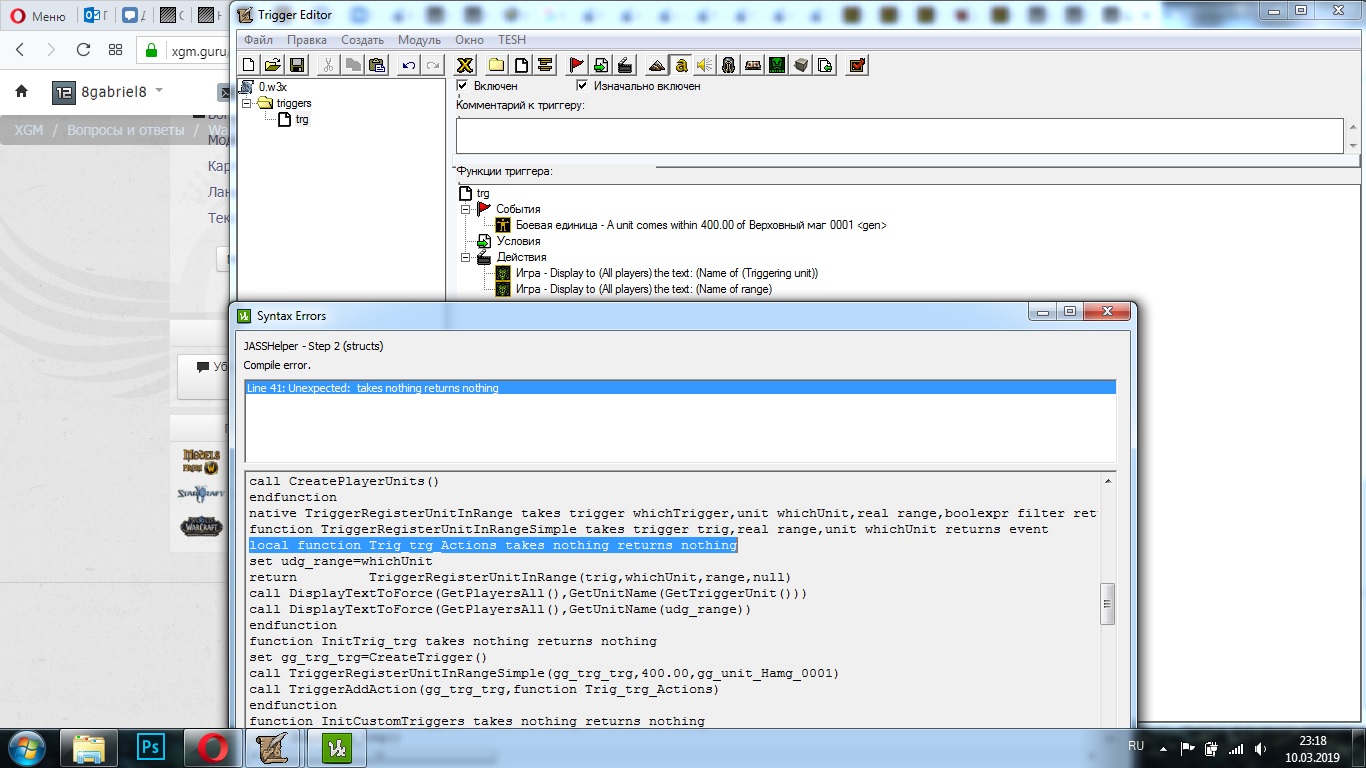
Task: Open Photoshop from the taskbar
Action: 153,747
